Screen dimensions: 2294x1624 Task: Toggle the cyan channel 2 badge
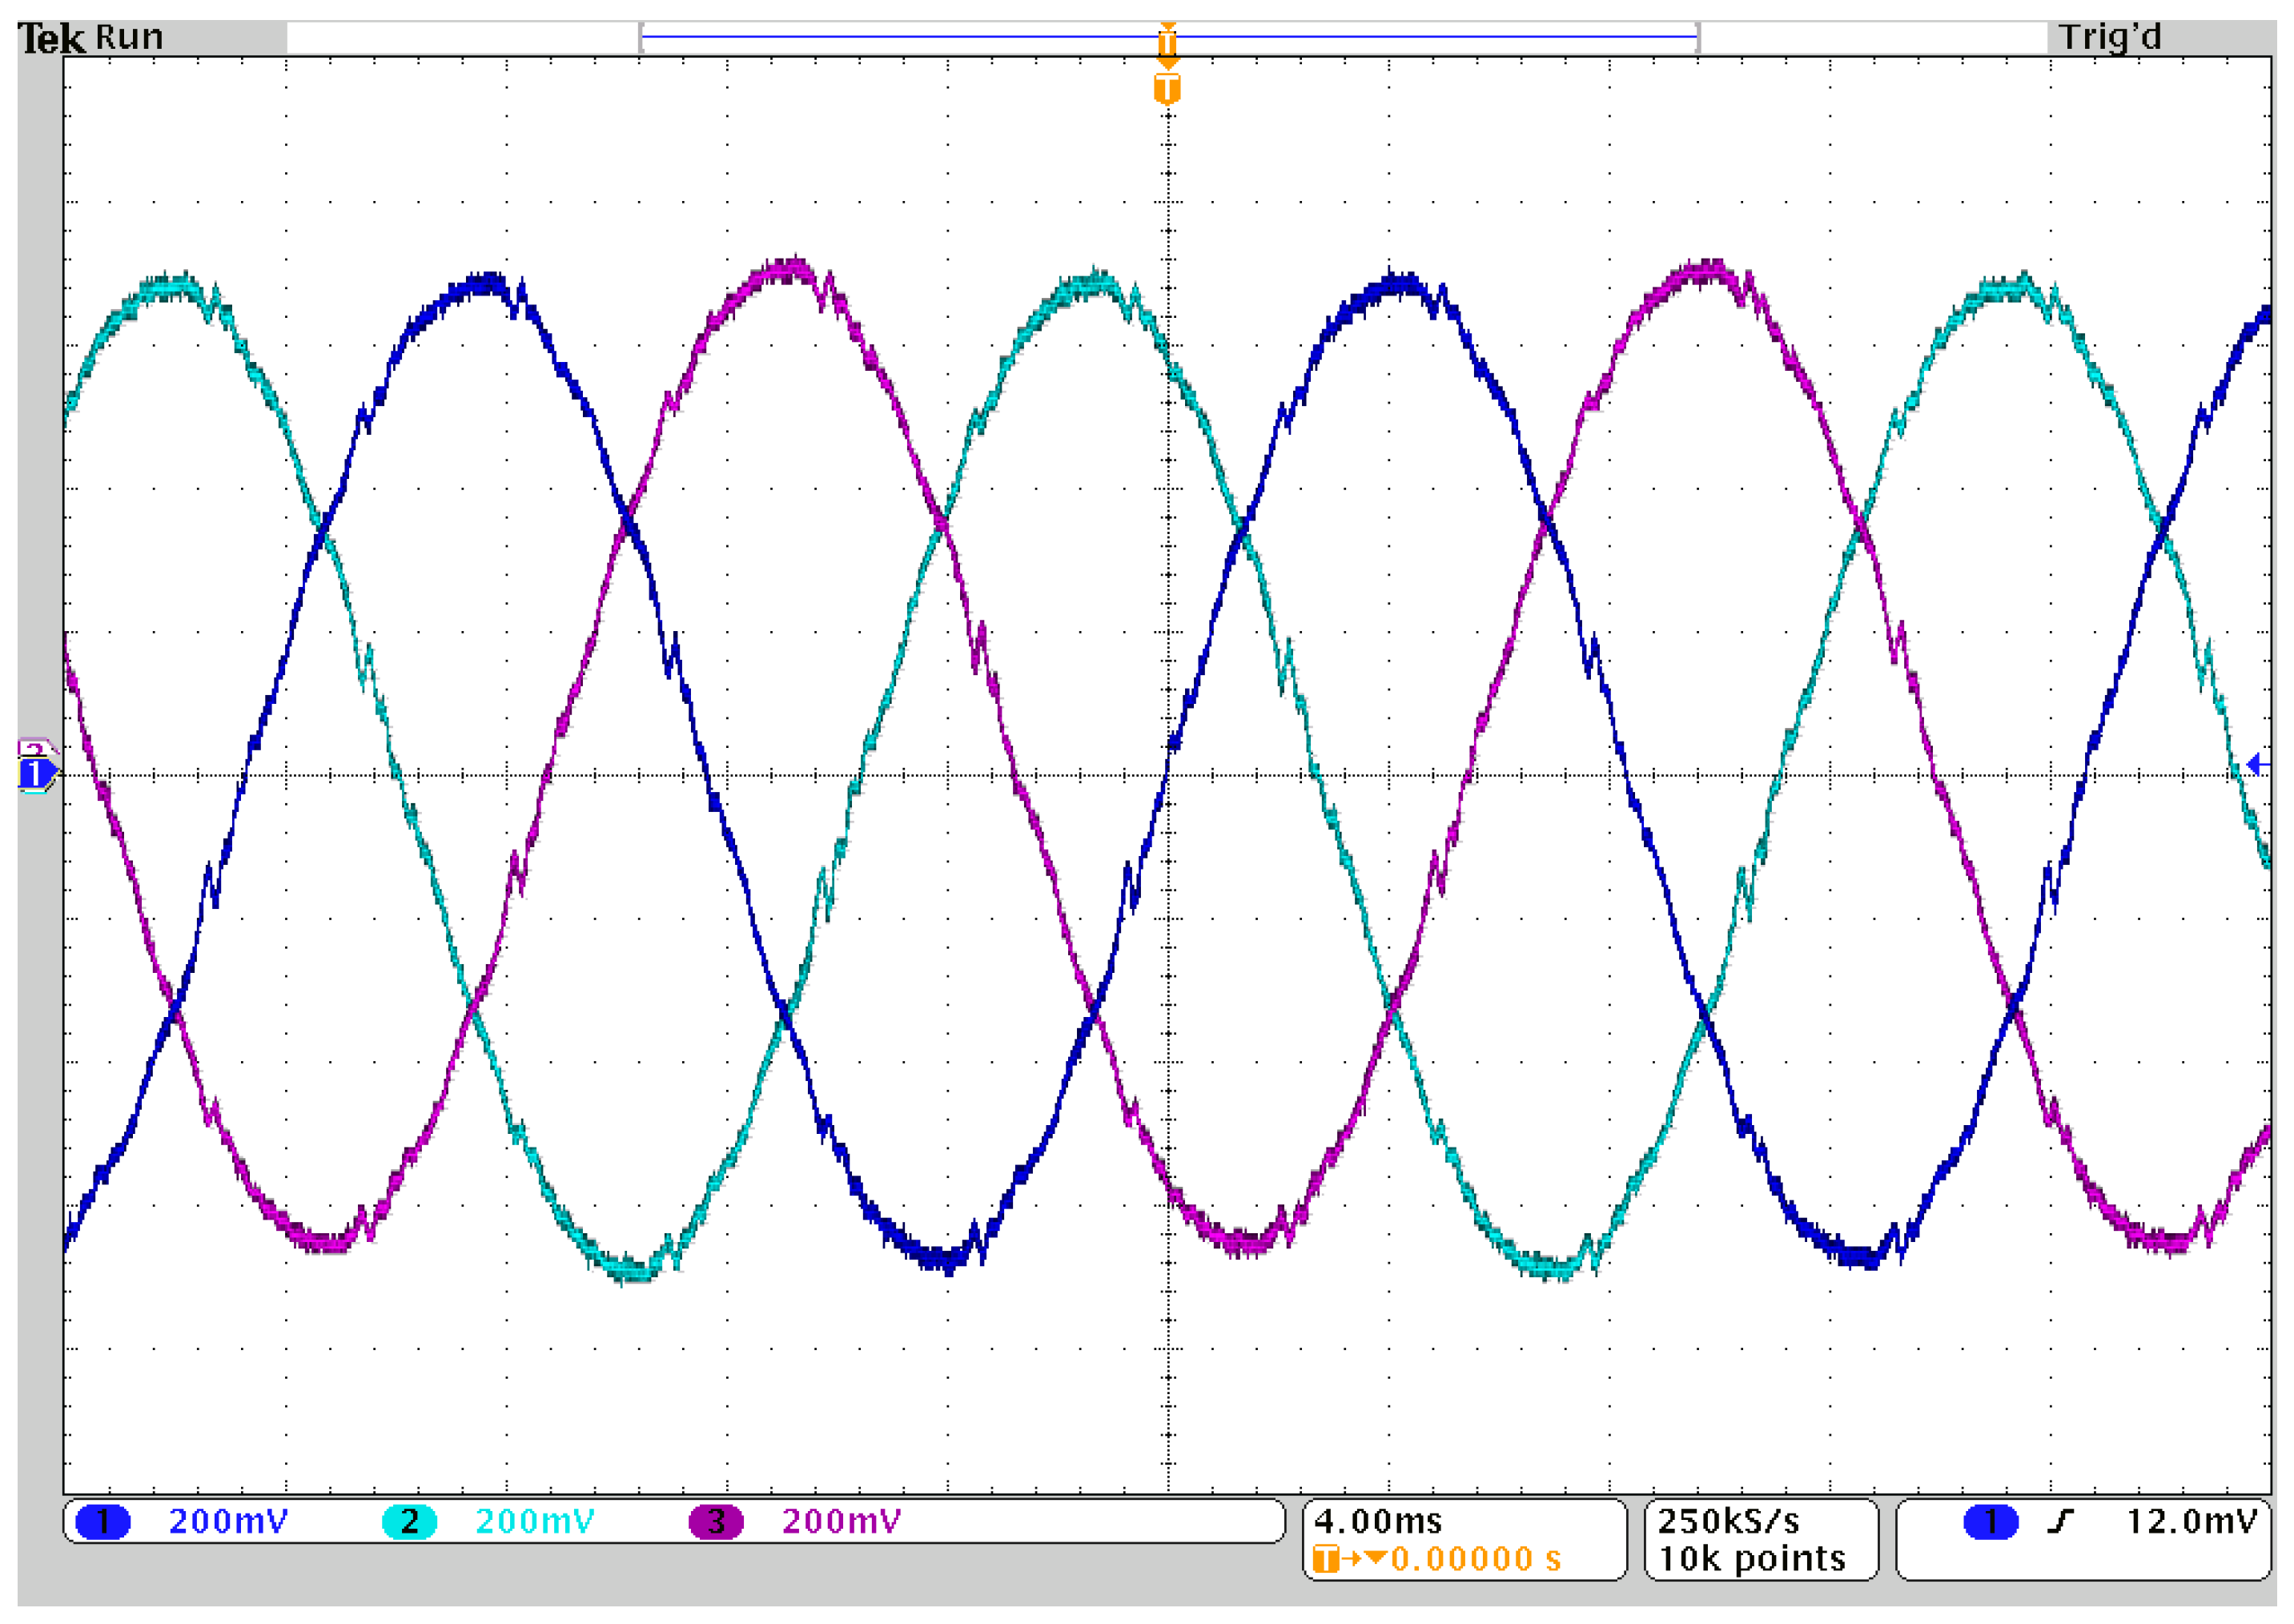tap(409, 1522)
